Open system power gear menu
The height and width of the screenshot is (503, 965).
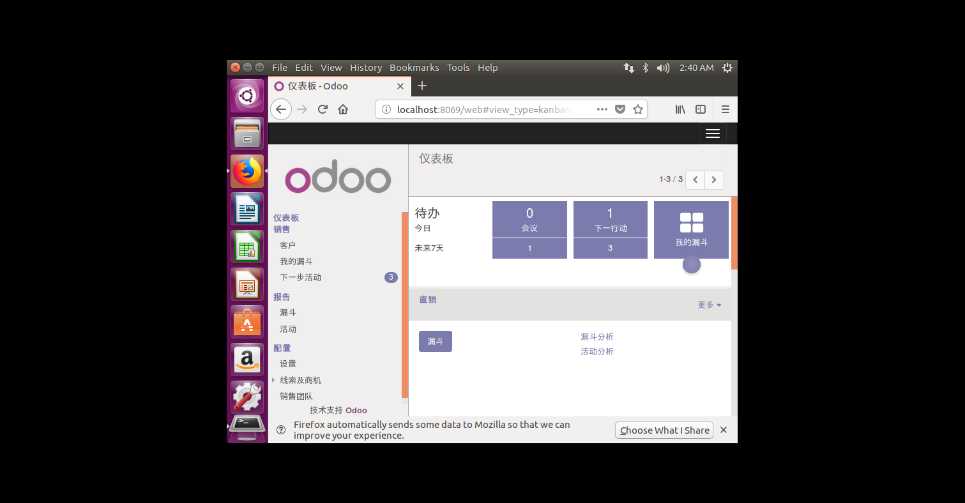(727, 68)
